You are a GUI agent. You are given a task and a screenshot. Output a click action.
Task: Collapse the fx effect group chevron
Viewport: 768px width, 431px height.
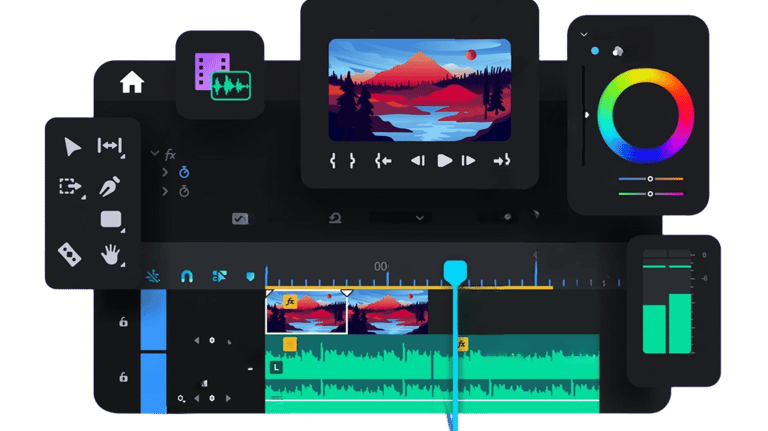pos(155,153)
